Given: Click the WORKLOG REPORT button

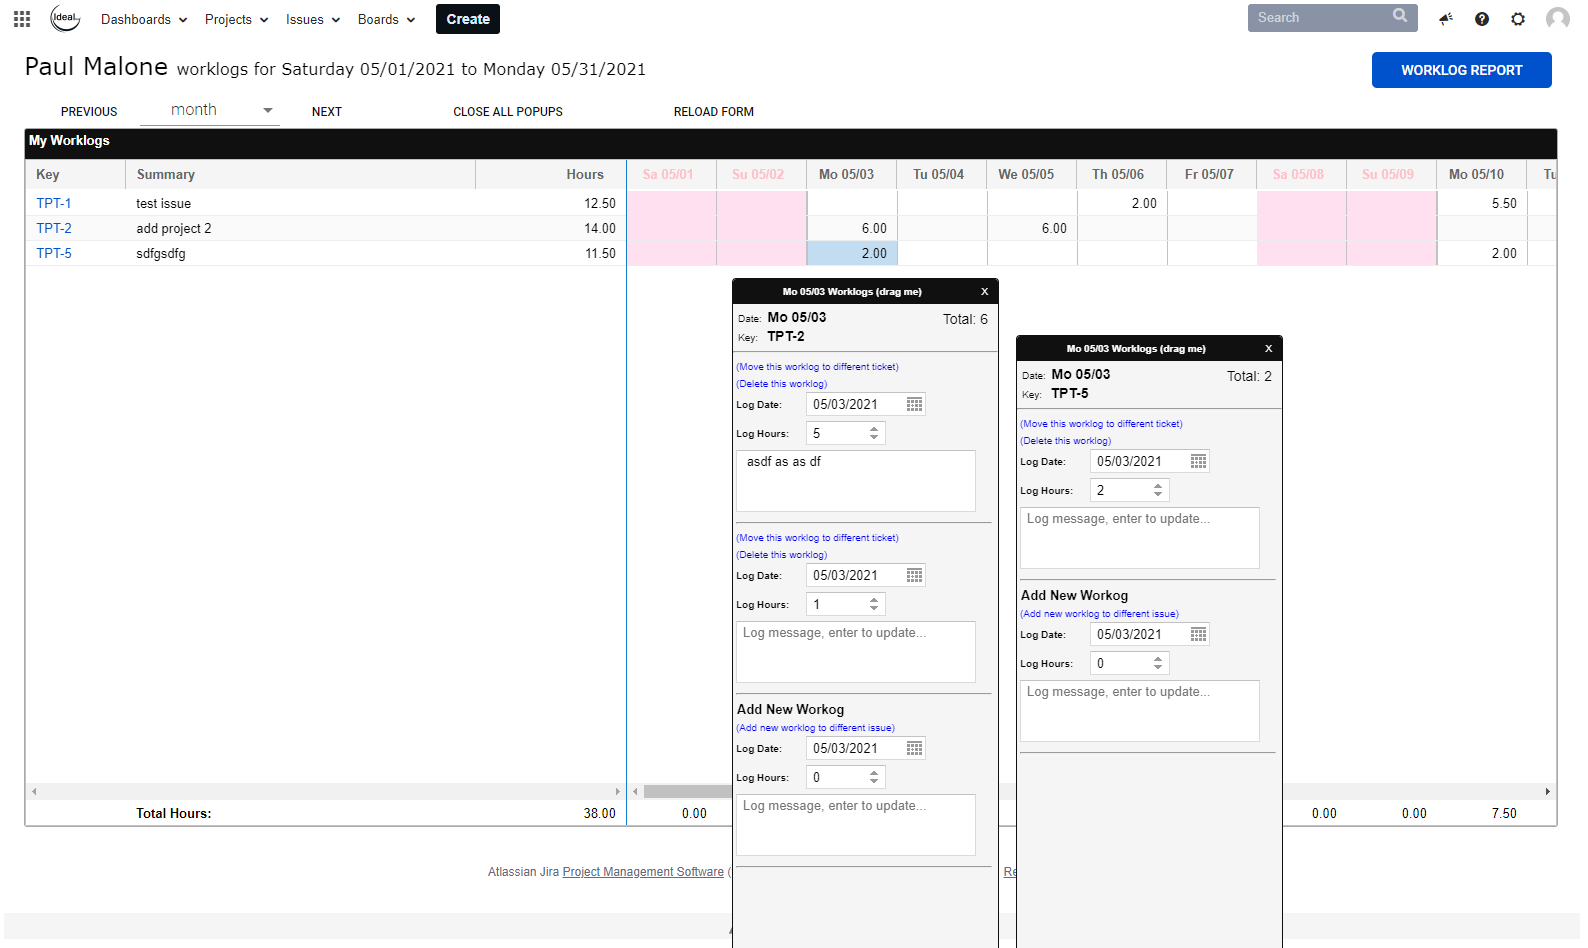Looking at the screenshot, I should click(1461, 70).
